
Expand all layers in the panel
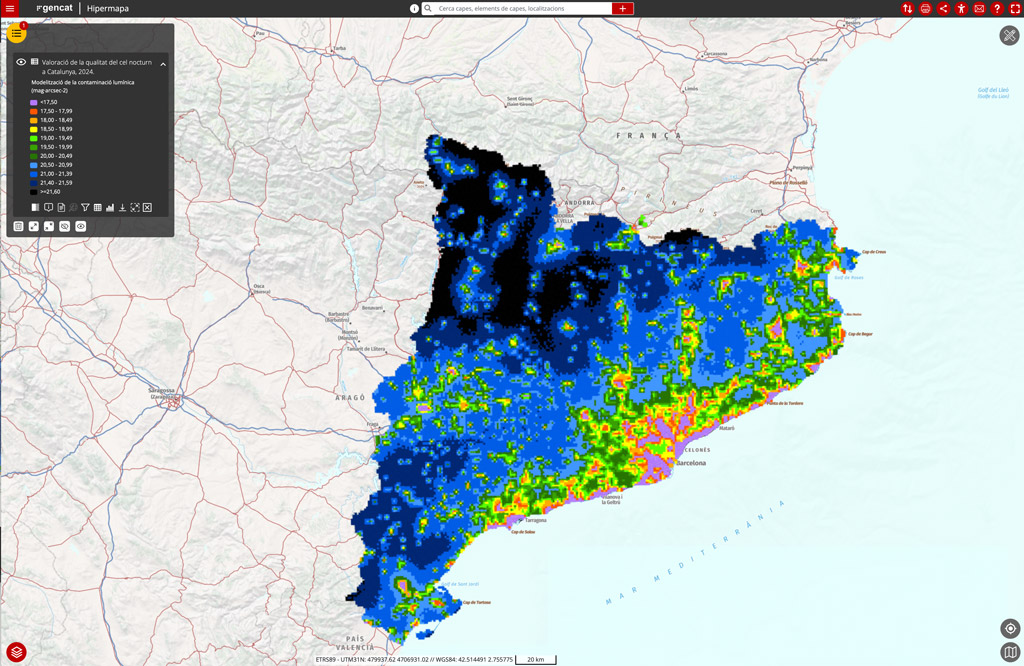(x=33, y=227)
